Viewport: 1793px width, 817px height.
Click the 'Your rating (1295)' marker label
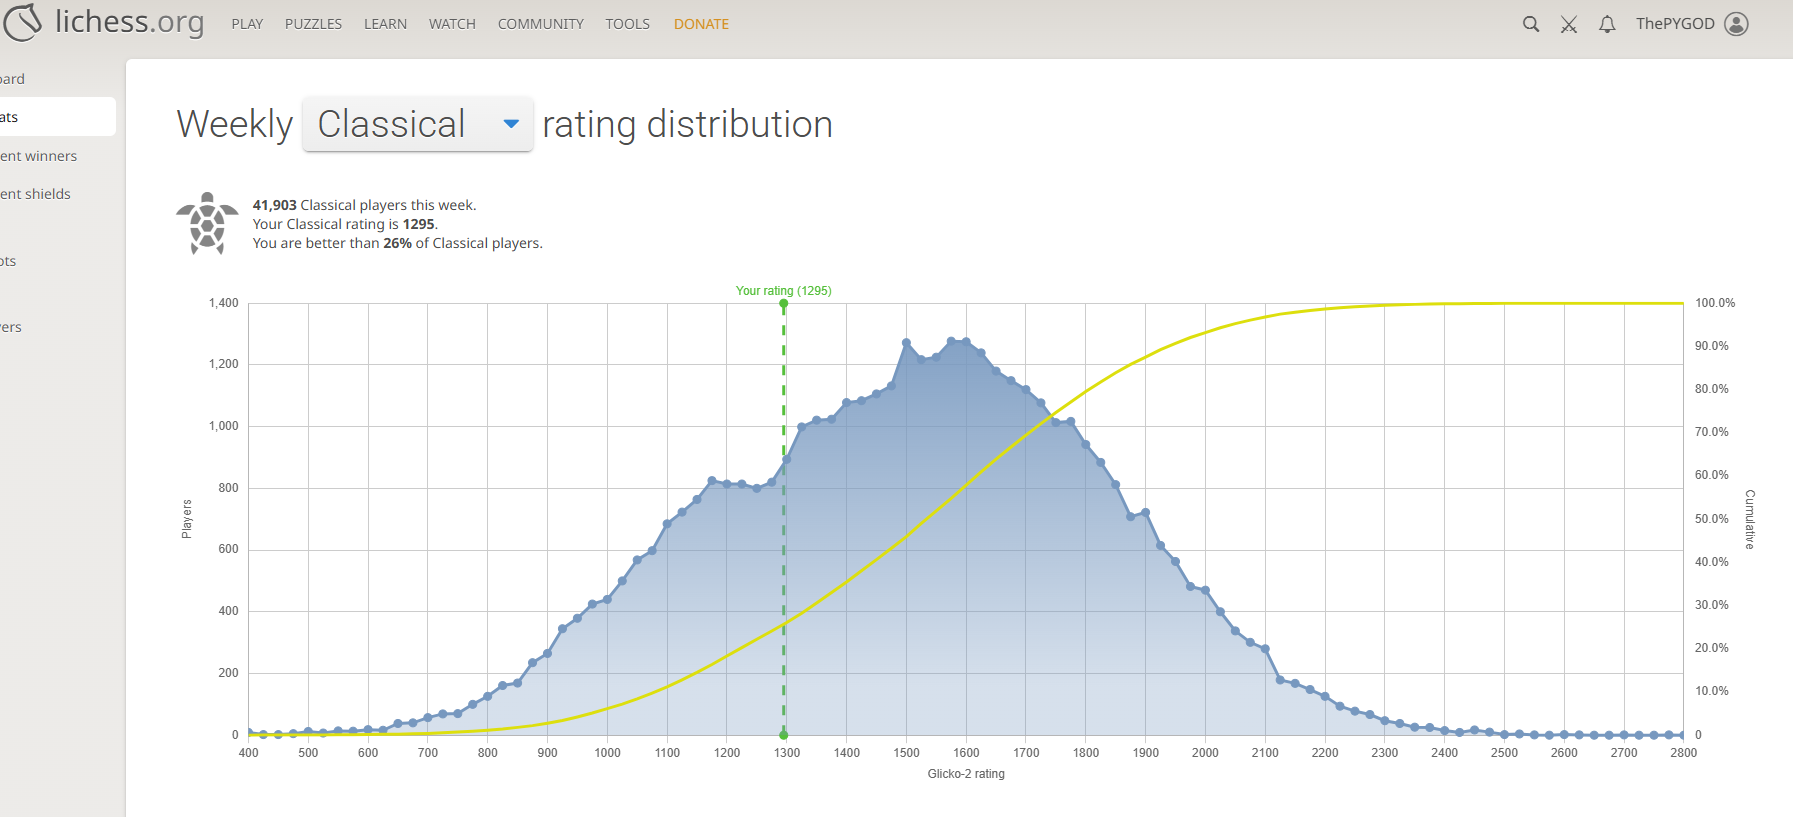pyautogui.click(x=783, y=291)
